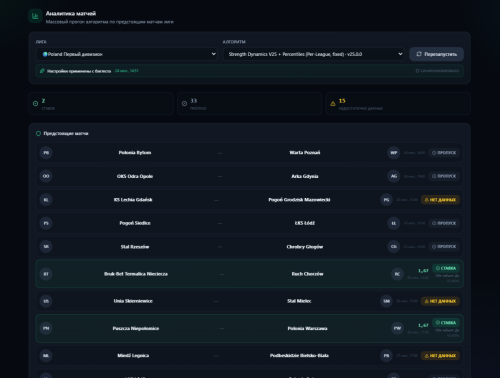Click the 1,67 odds on Polonia Warszawa row
500x378 pixels.
coord(423,325)
